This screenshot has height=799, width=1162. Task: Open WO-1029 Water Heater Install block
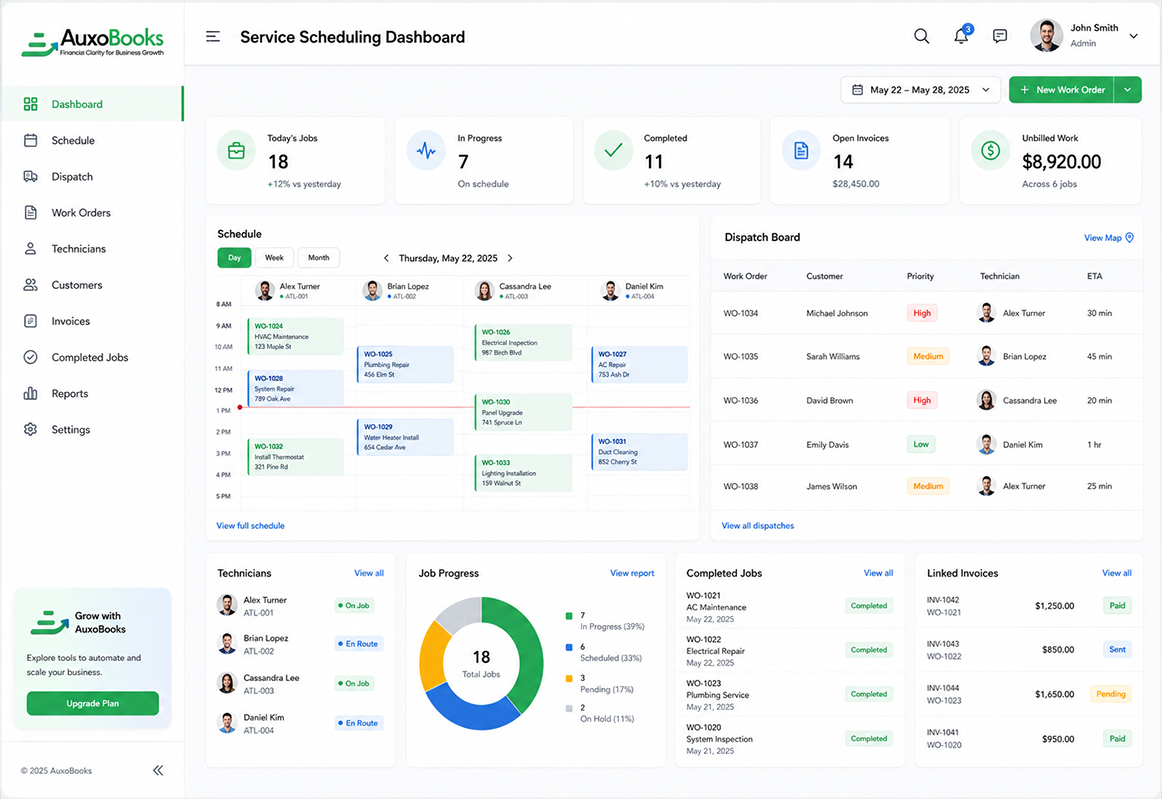pos(405,437)
